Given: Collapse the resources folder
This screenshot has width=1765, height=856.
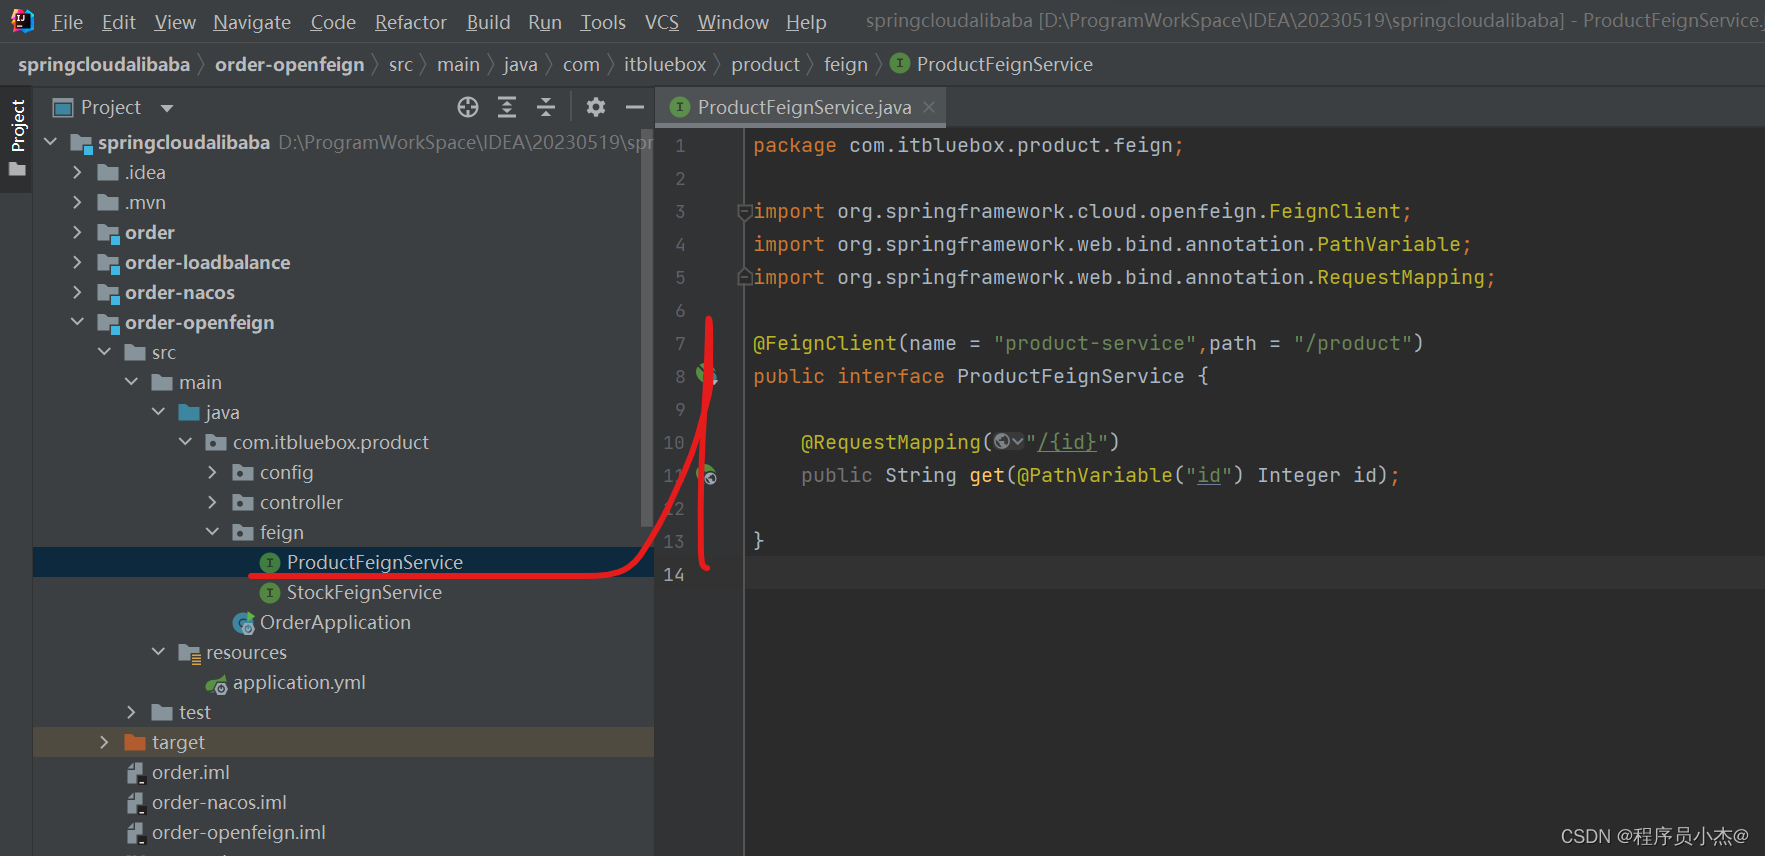Looking at the screenshot, I should [x=158, y=652].
